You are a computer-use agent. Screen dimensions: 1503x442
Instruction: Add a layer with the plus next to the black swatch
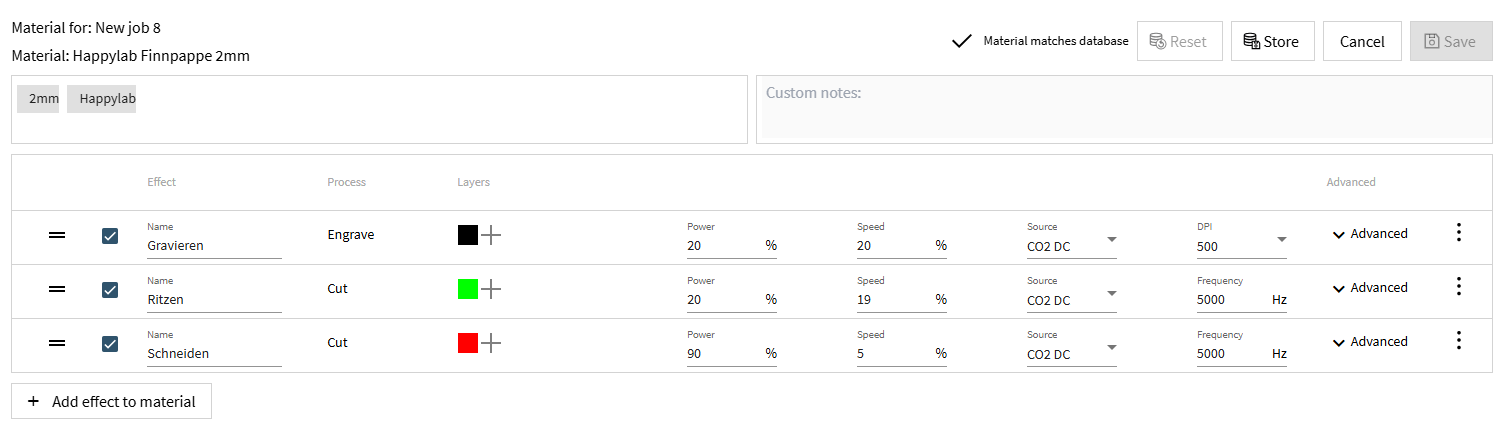(491, 235)
